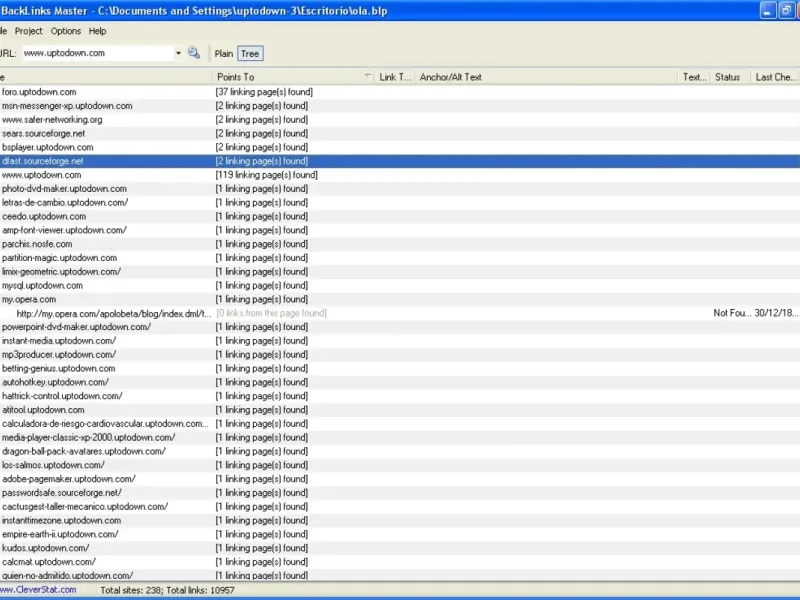Switch to Plain view mode
Screen dimensions: 800x600
pos(223,54)
